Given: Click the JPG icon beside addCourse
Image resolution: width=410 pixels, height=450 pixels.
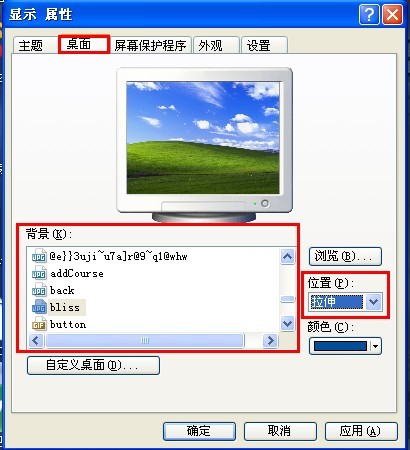Looking at the screenshot, I should 39,273.
